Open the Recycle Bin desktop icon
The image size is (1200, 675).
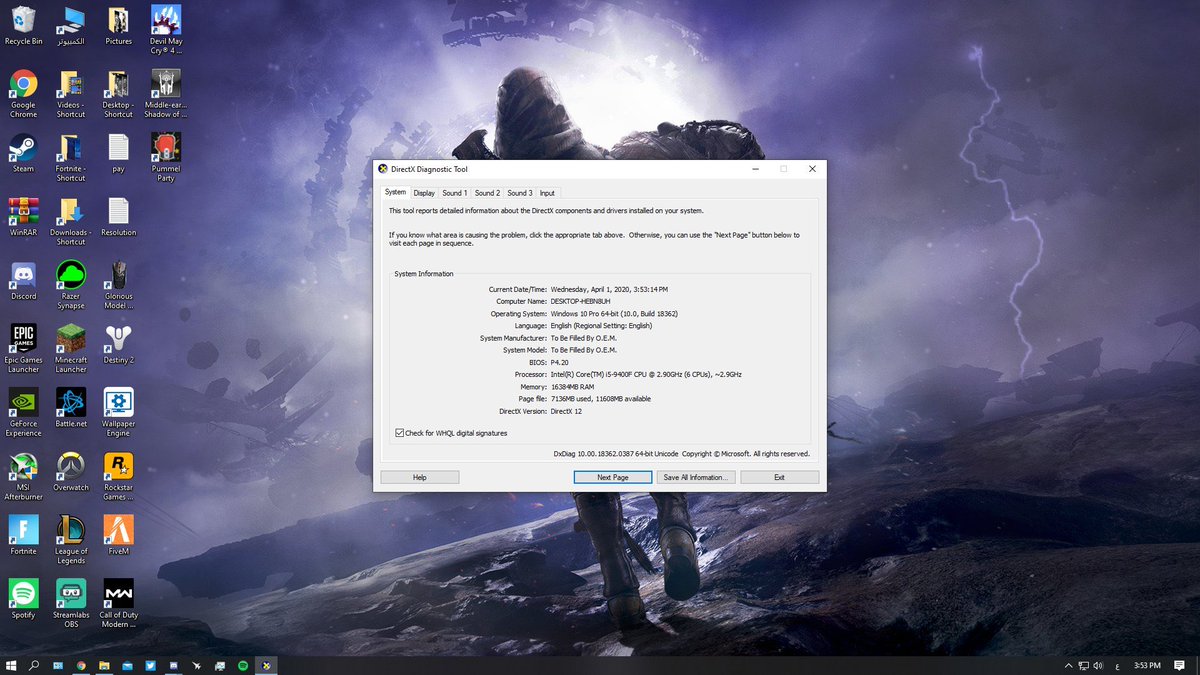pyautogui.click(x=23, y=27)
